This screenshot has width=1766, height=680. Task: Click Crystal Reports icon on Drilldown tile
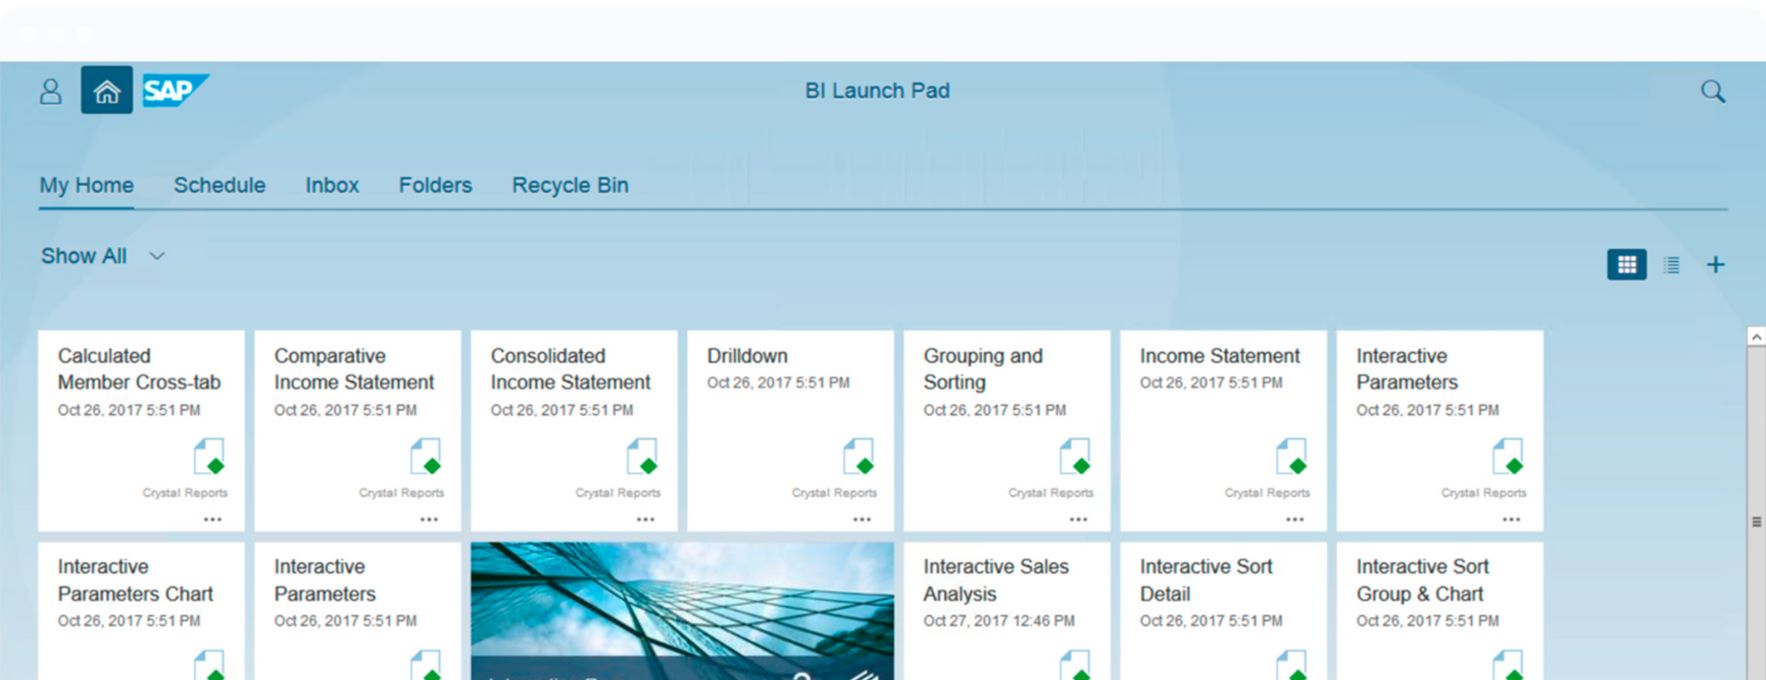(x=857, y=457)
